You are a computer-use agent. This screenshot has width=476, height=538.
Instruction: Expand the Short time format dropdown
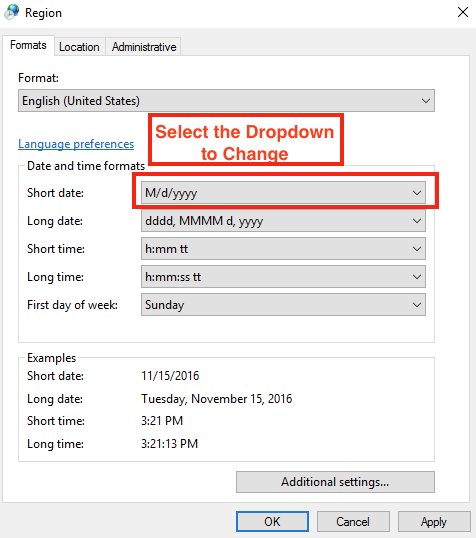pyautogui.click(x=283, y=249)
